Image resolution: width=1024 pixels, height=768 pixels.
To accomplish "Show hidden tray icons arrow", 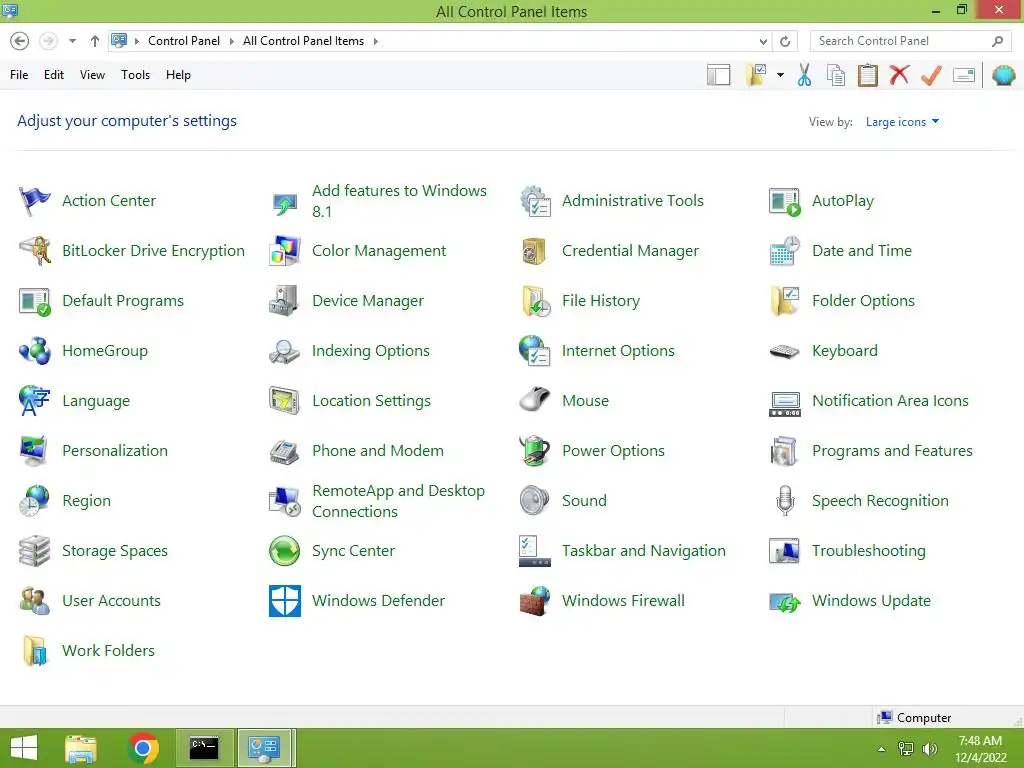I will [x=882, y=749].
